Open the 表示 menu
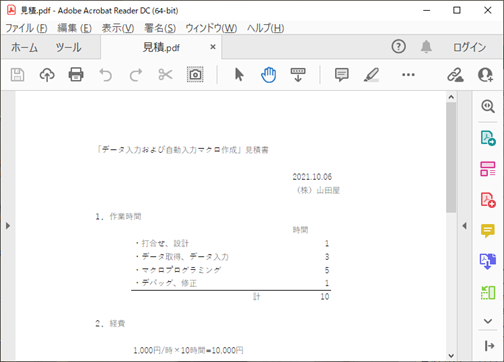This screenshot has height=362, width=504. (x=118, y=28)
